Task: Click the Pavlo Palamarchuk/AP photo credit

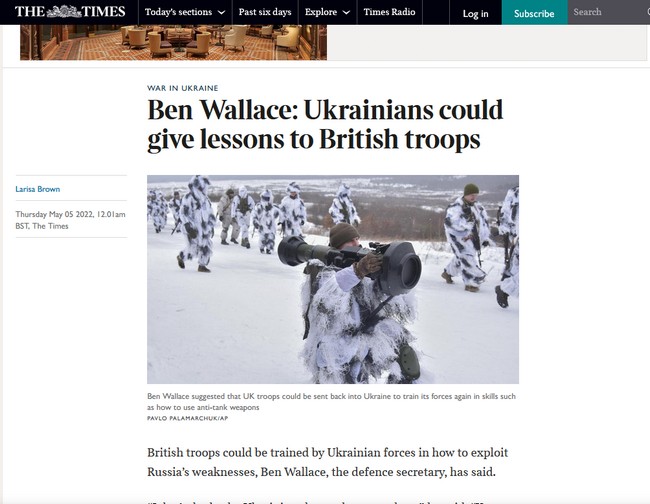Action: point(187,418)
